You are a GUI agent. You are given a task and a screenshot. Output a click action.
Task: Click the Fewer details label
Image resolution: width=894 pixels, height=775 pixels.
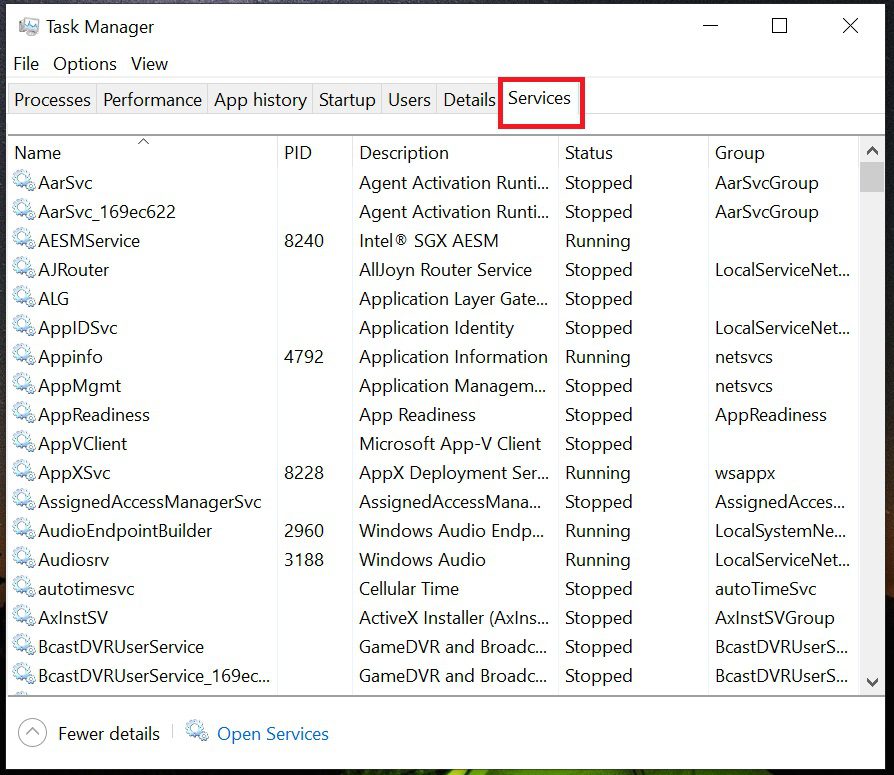[109, 734]
